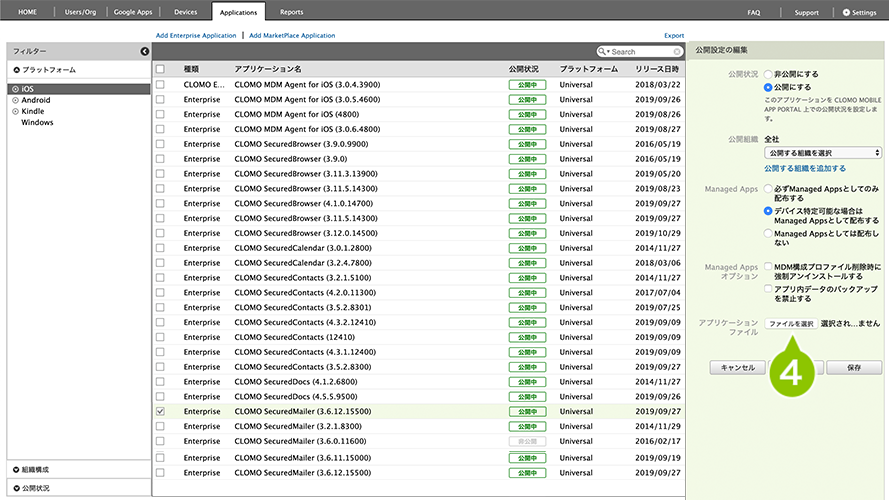Clear the search field icon
This screenshot has height=500, width=889.
pyautogui.click(x=677, y=52)
